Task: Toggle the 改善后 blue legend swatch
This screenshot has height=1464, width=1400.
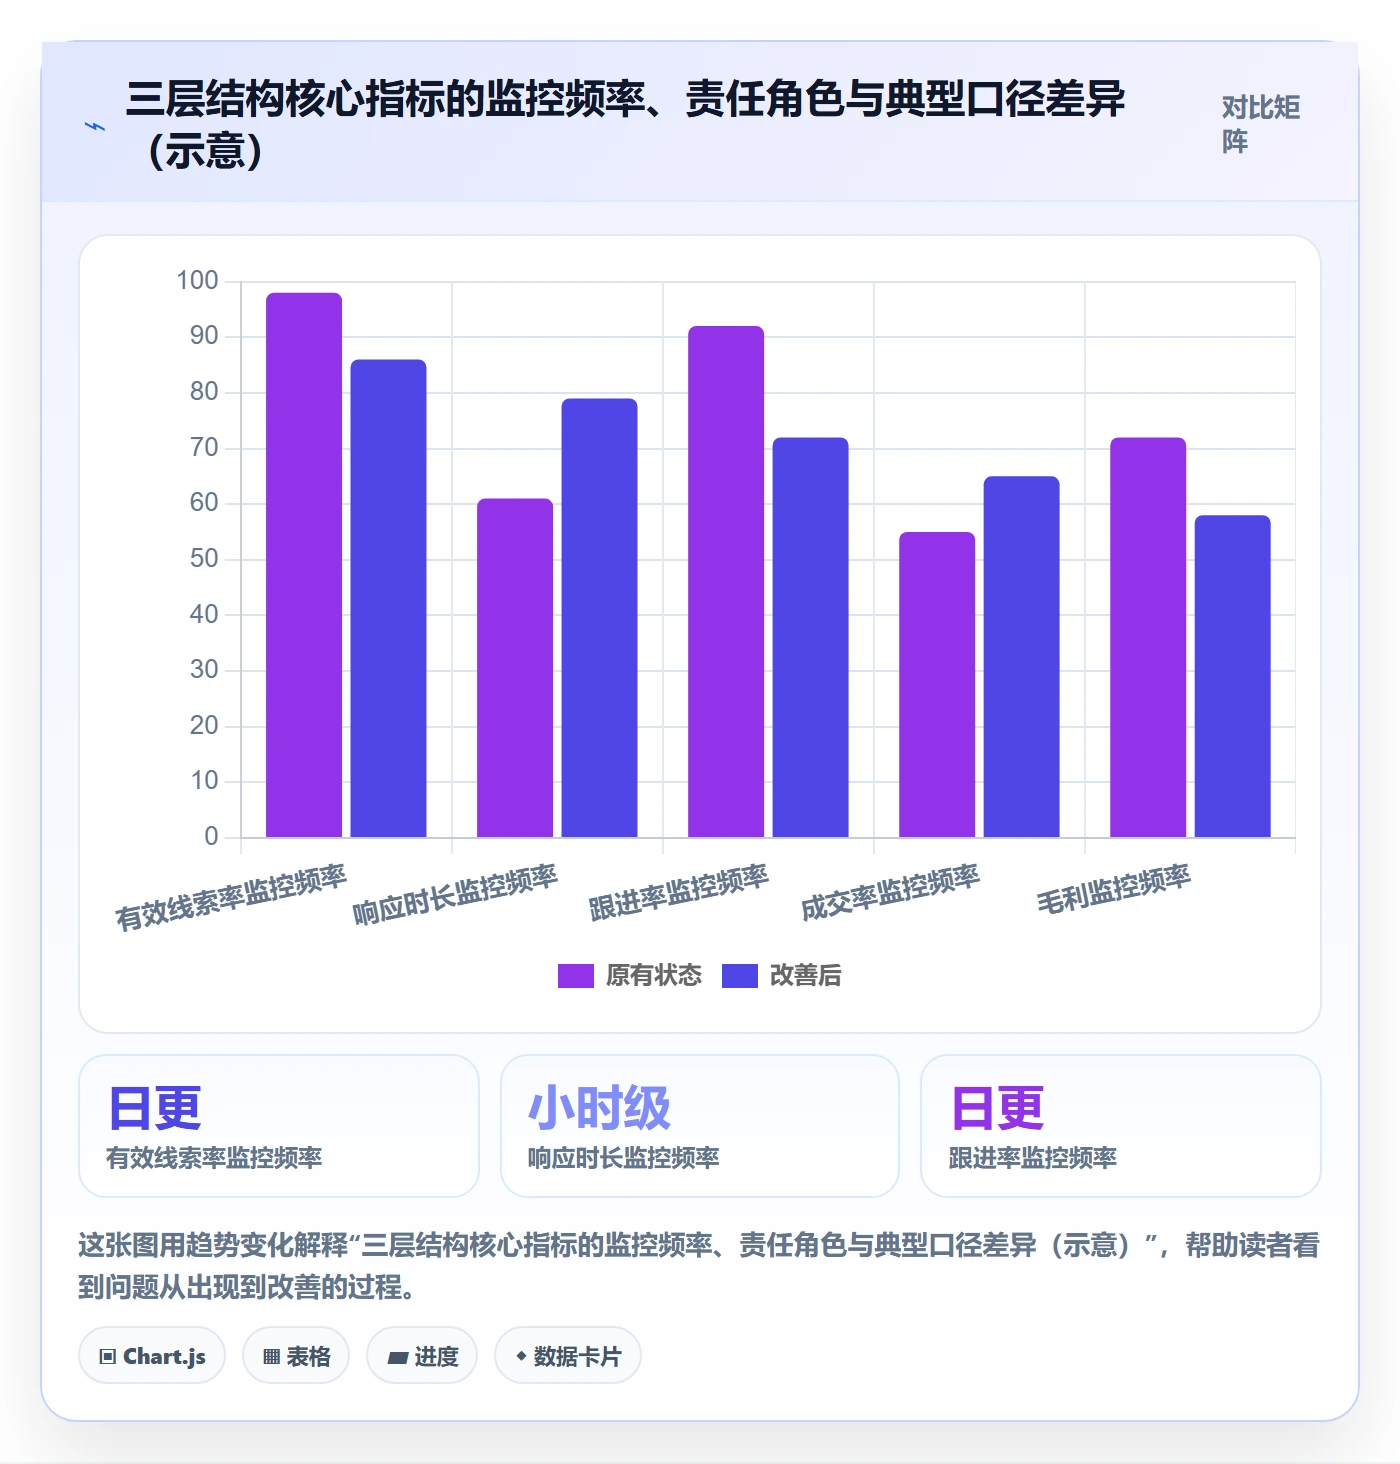Action: [x=740, y=975]
